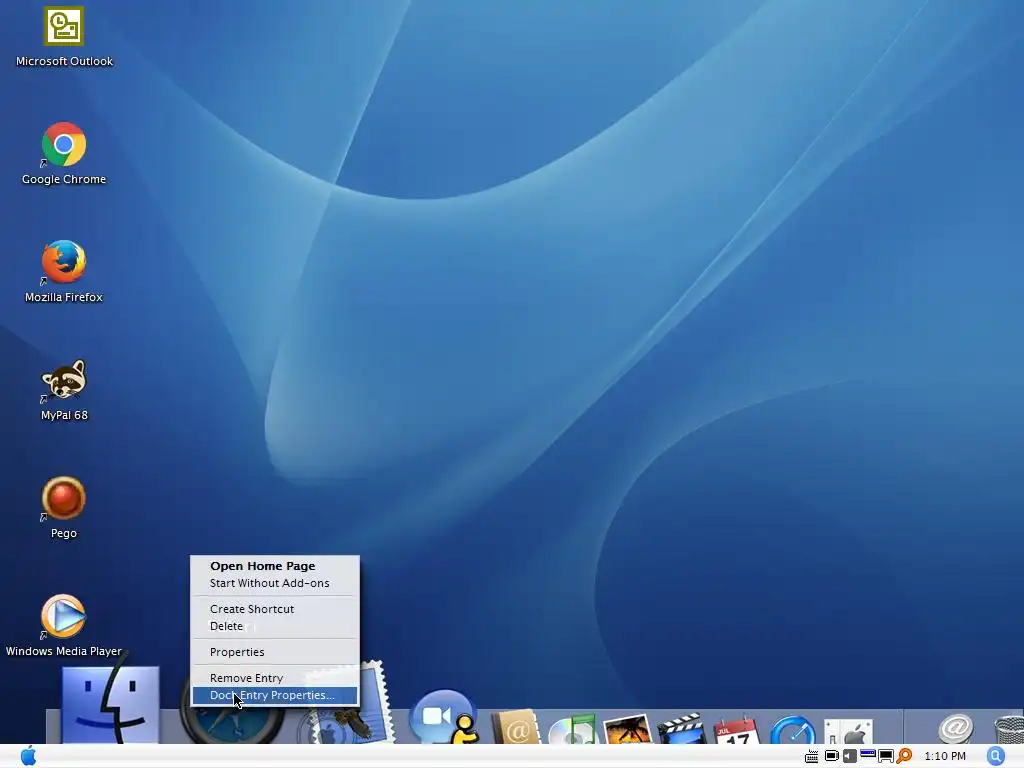Open the System Preferences dock icon
The height and width of the screenshot is (768, 1024).
click(x=848, y=731)
